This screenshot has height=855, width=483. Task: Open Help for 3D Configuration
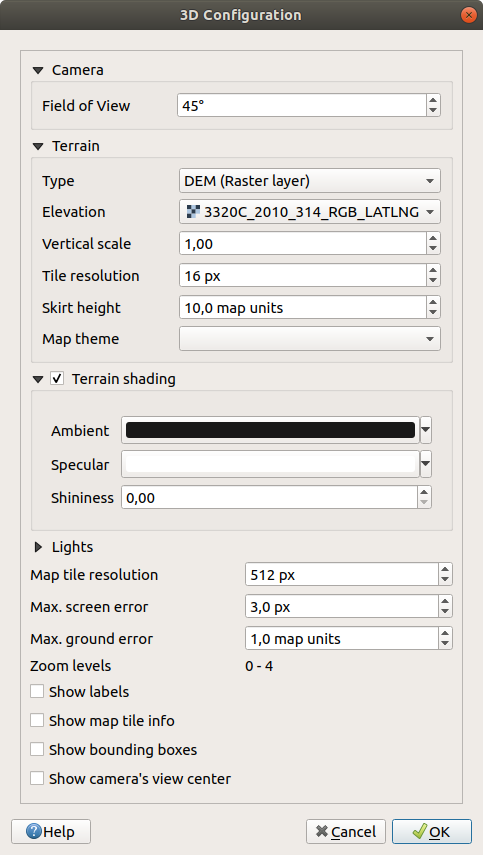pyautogui.click(x=51, y=832)
